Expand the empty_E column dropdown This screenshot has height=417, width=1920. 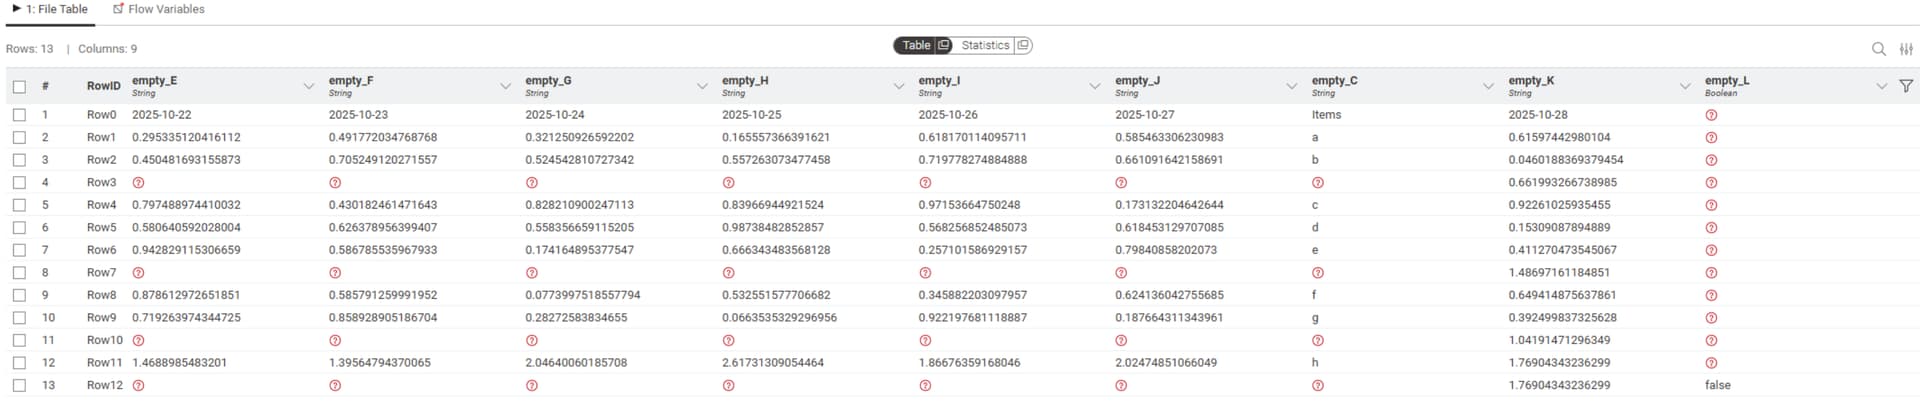tap(308, 86)
